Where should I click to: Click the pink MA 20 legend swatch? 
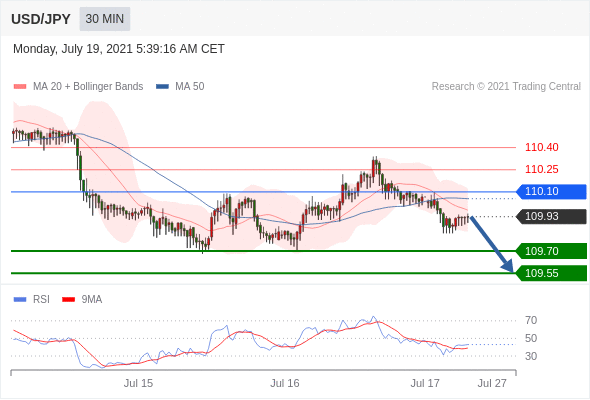tap(20, 87)
